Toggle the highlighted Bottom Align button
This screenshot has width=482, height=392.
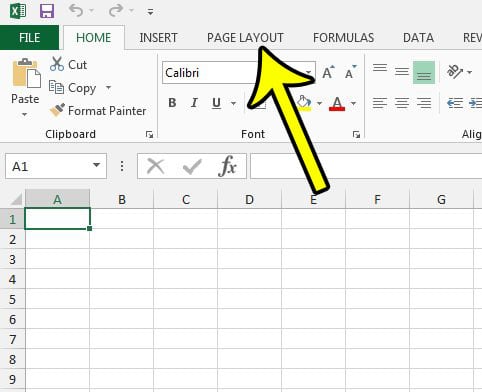click(424, 72)
